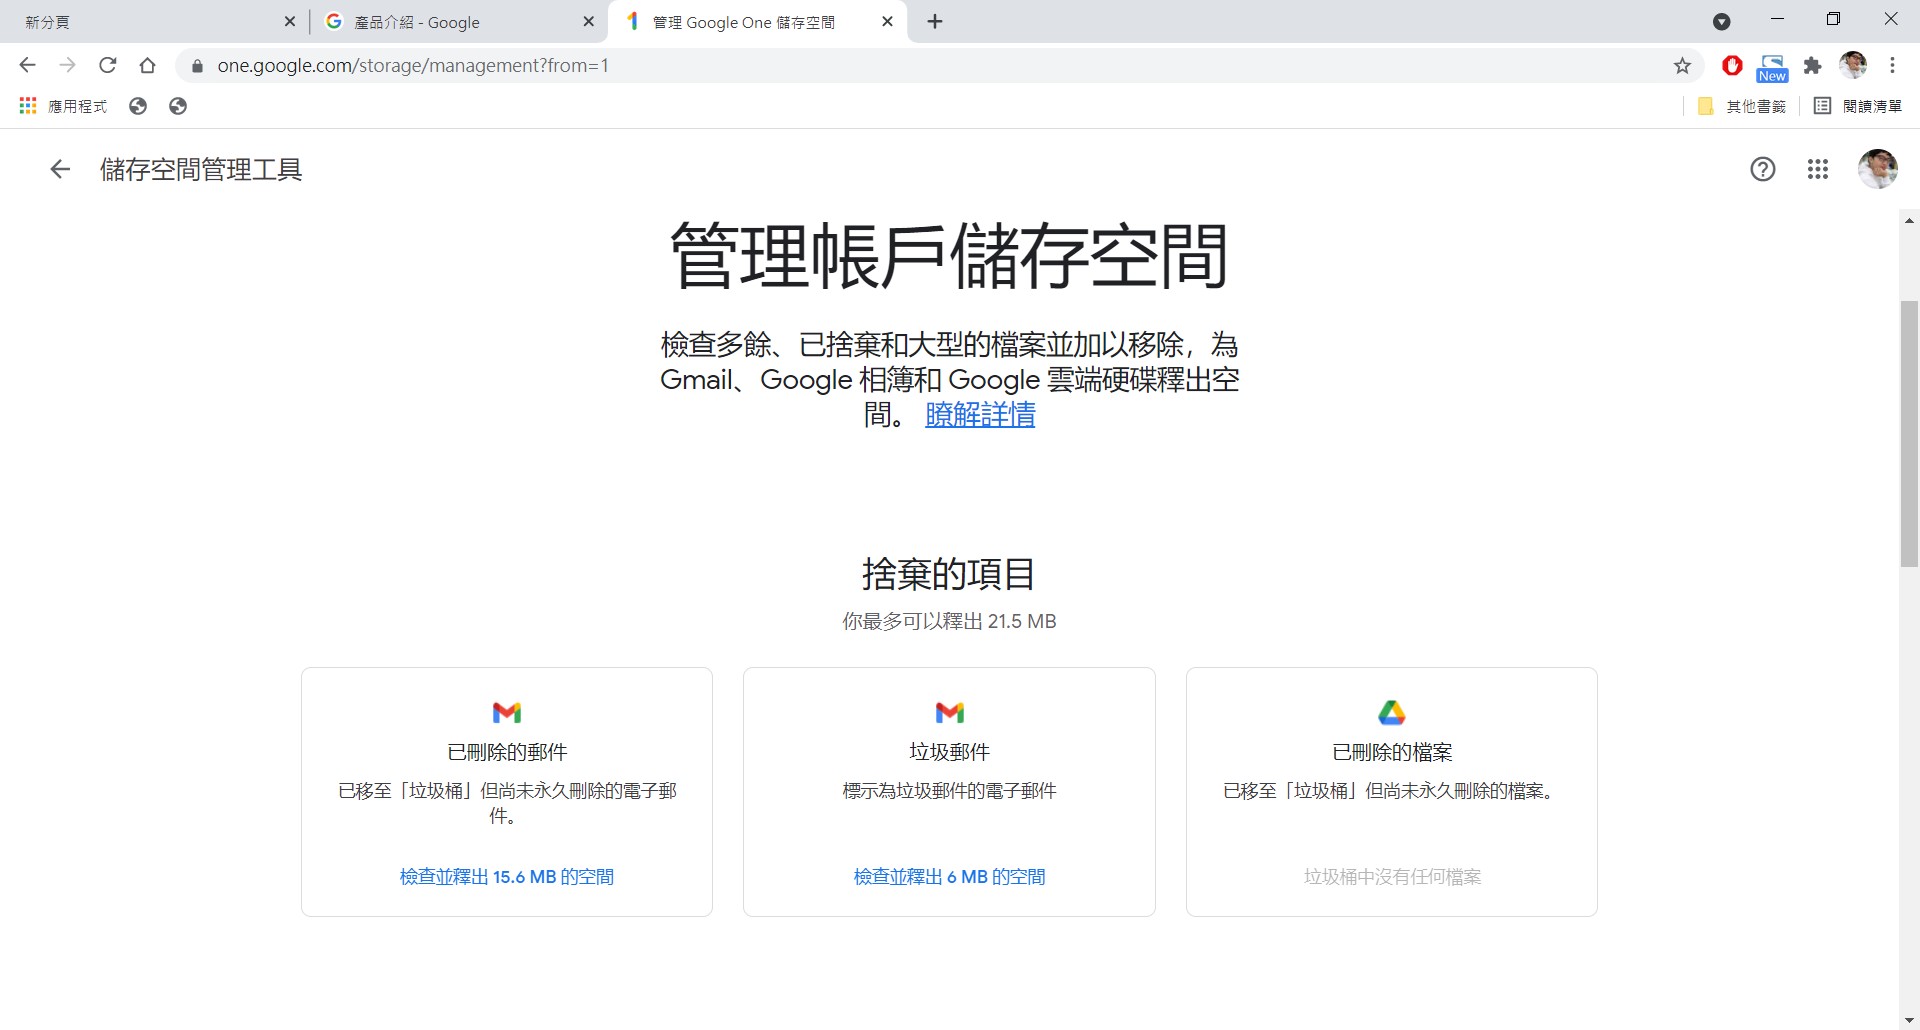The height and width of the screenshot is (1030, 1920).
Task: Close the 產品介紹 - Google tab
Action: point(588,22)
